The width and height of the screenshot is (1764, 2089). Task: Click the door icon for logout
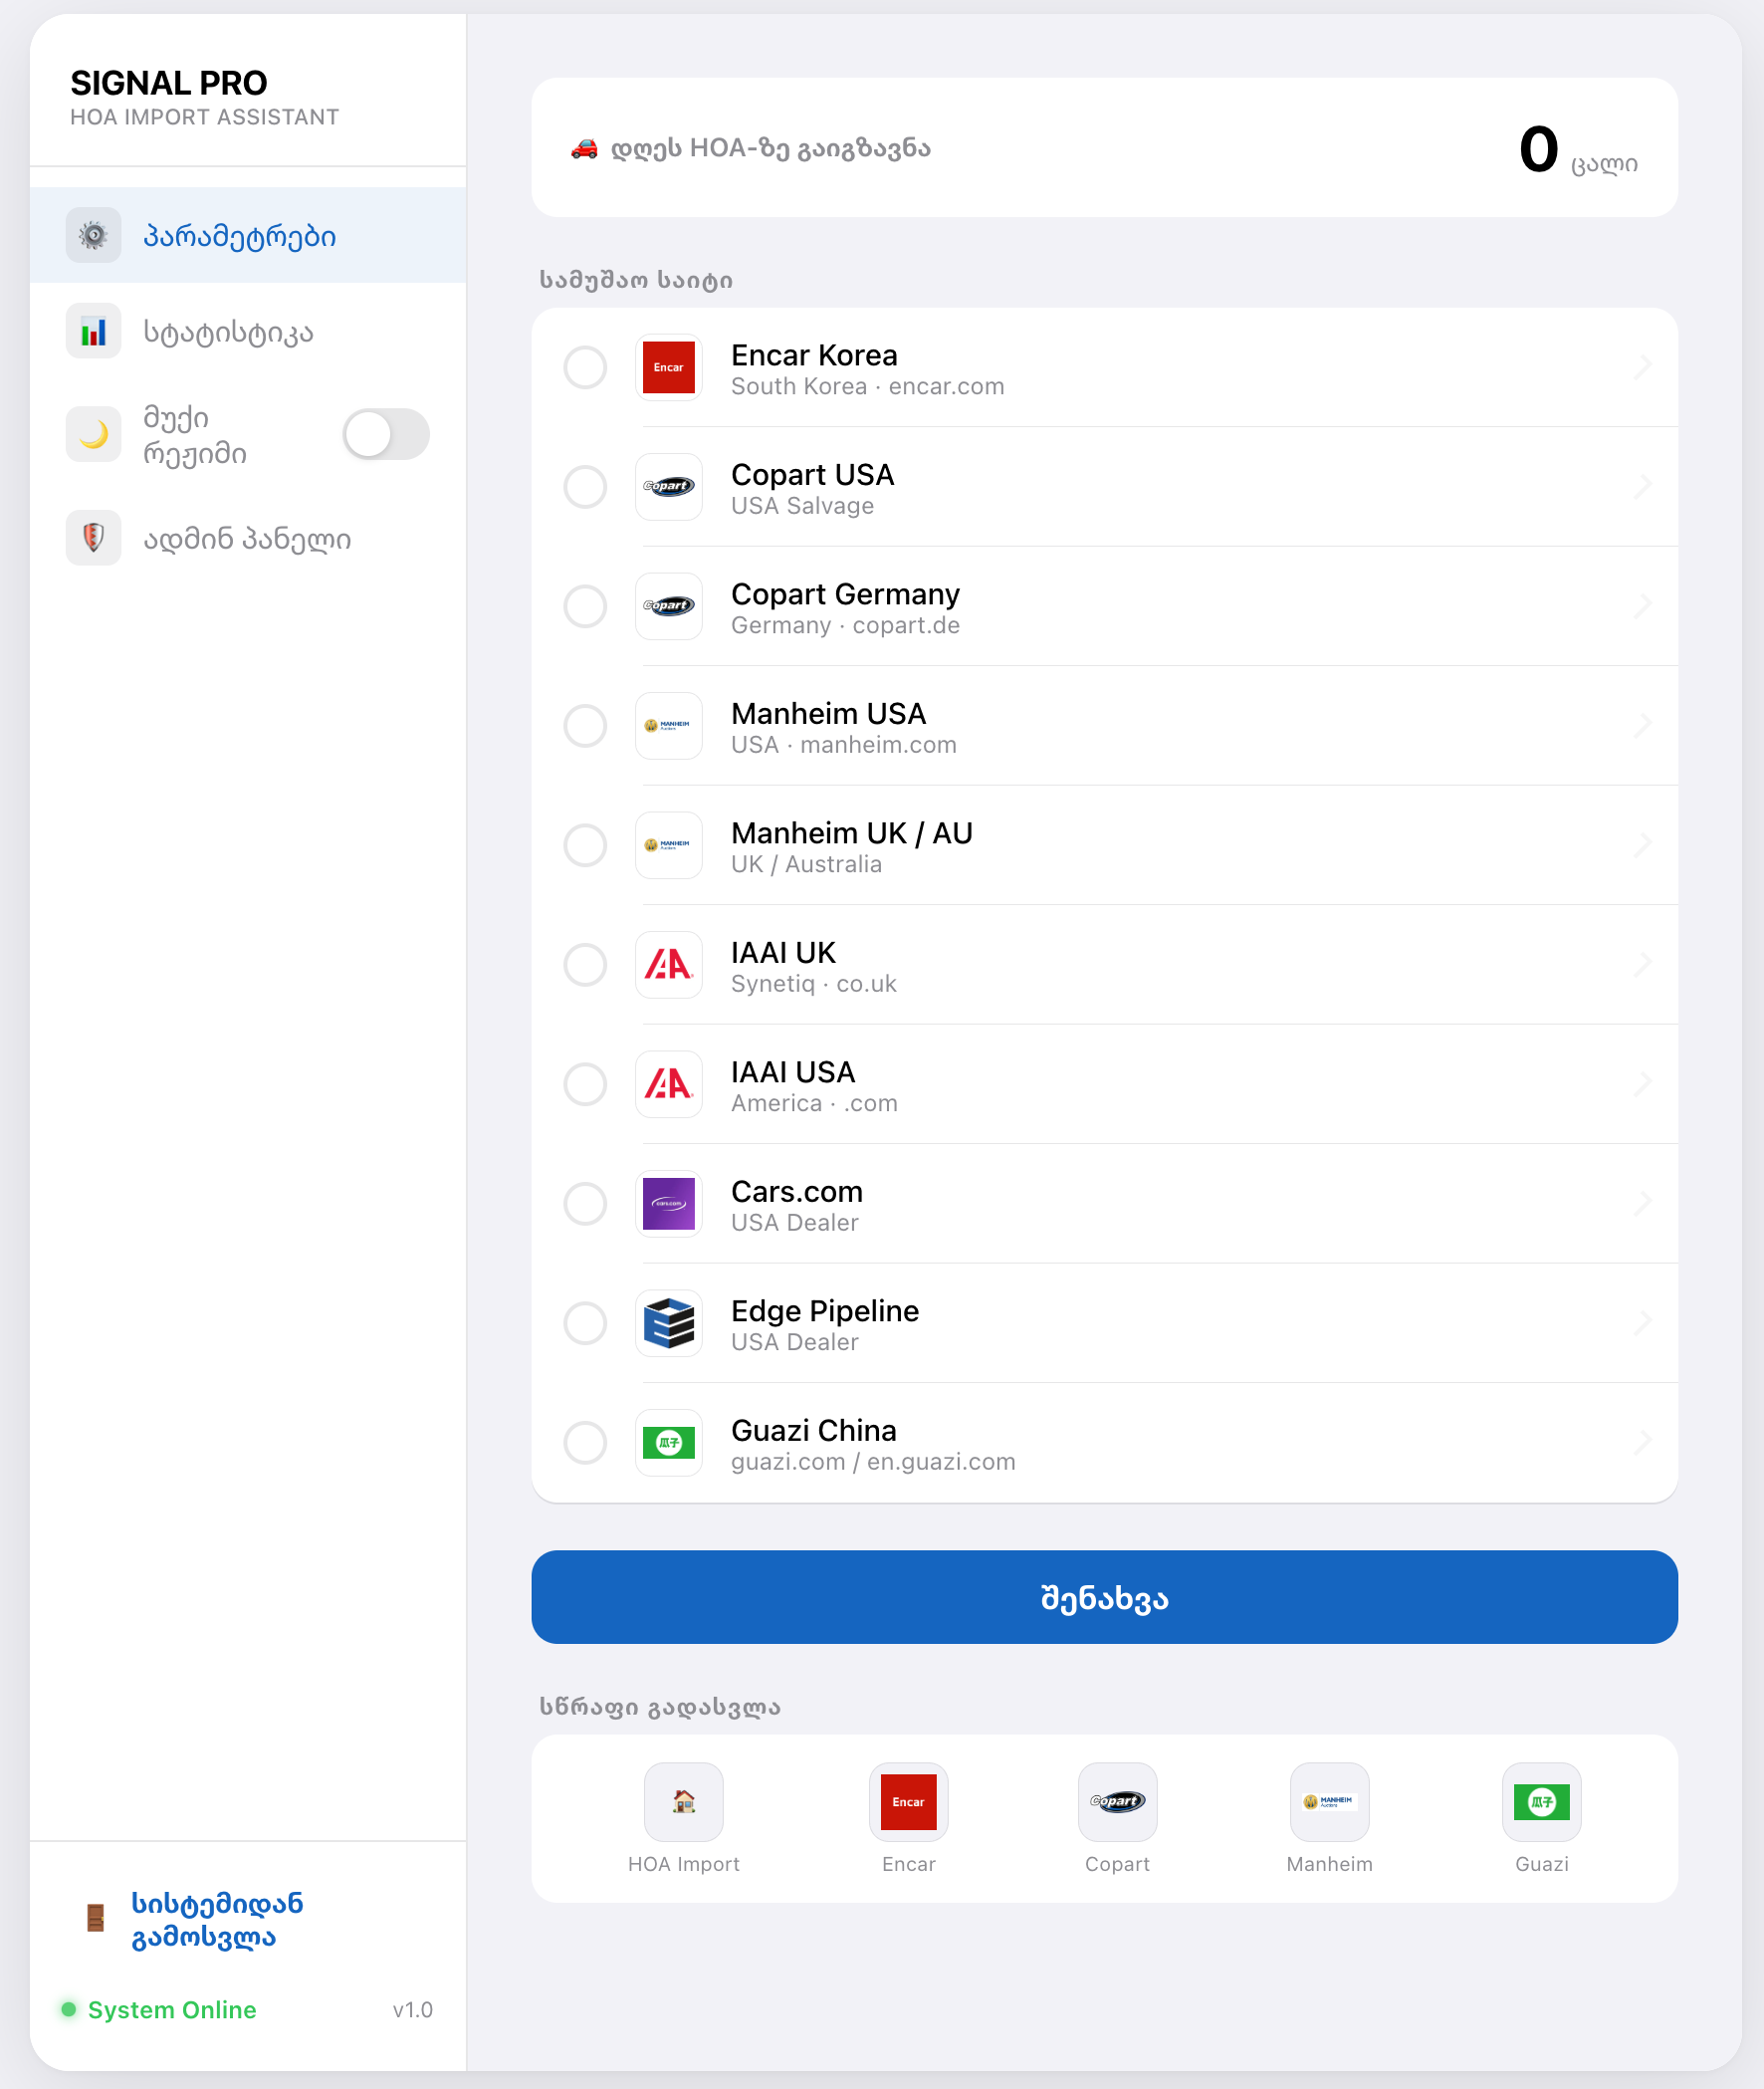coord(96,1918)
